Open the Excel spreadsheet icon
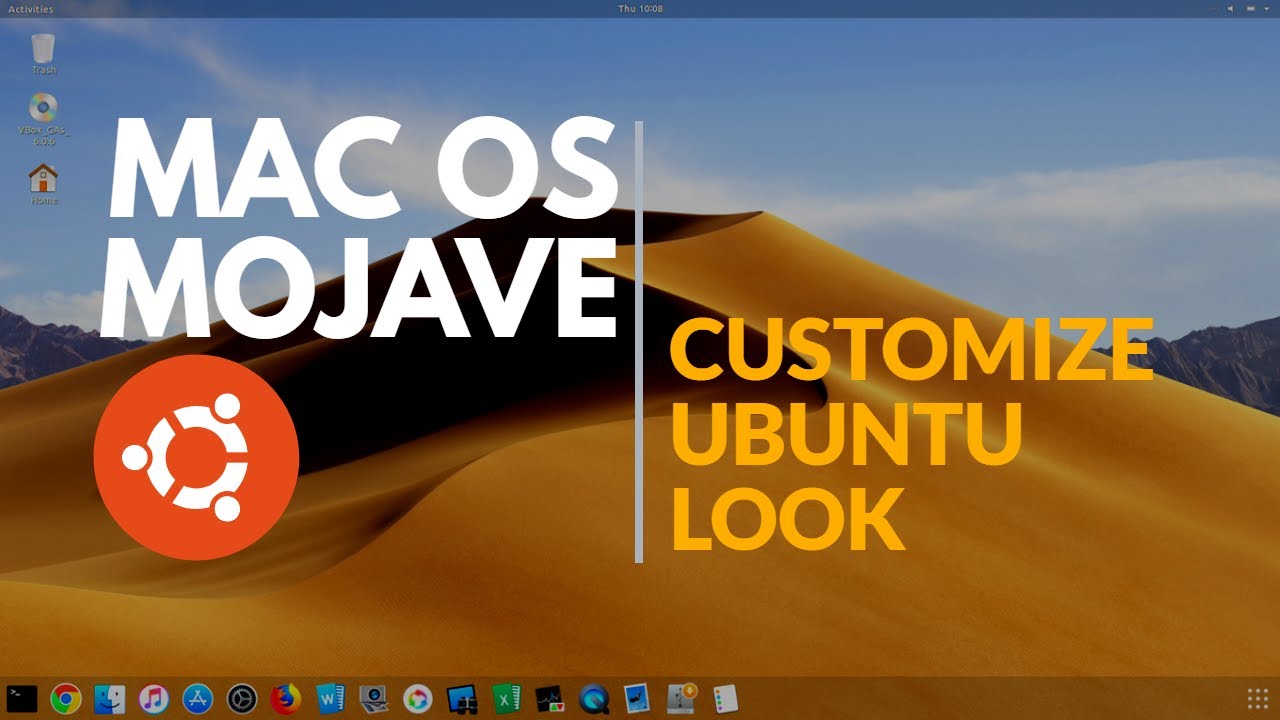The image size is (1280, 720). (x=506, y=698)
